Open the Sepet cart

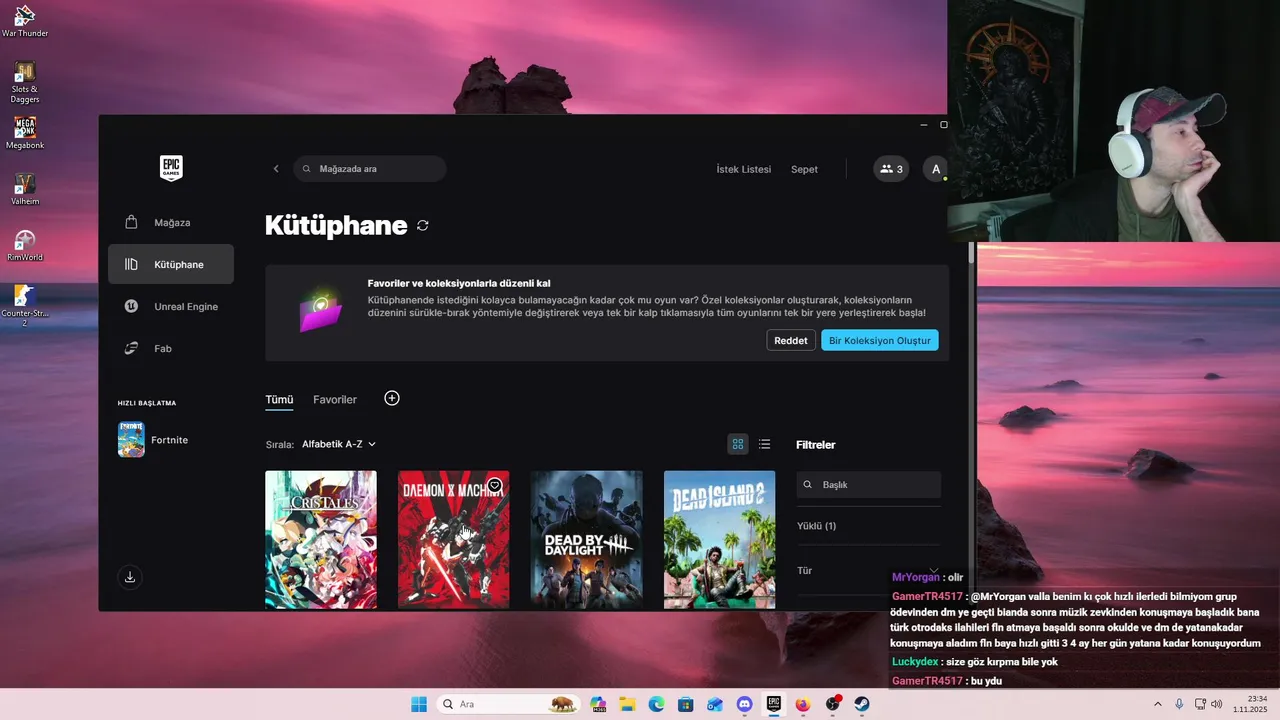[804, 169]
